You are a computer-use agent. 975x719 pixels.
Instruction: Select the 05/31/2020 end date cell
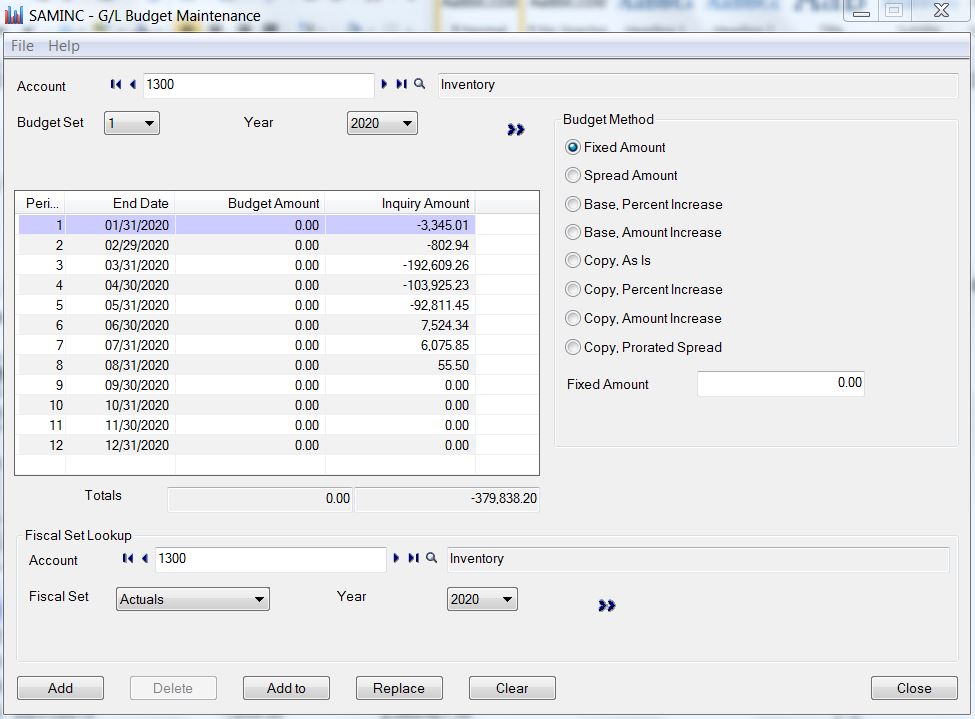(121, 305)
